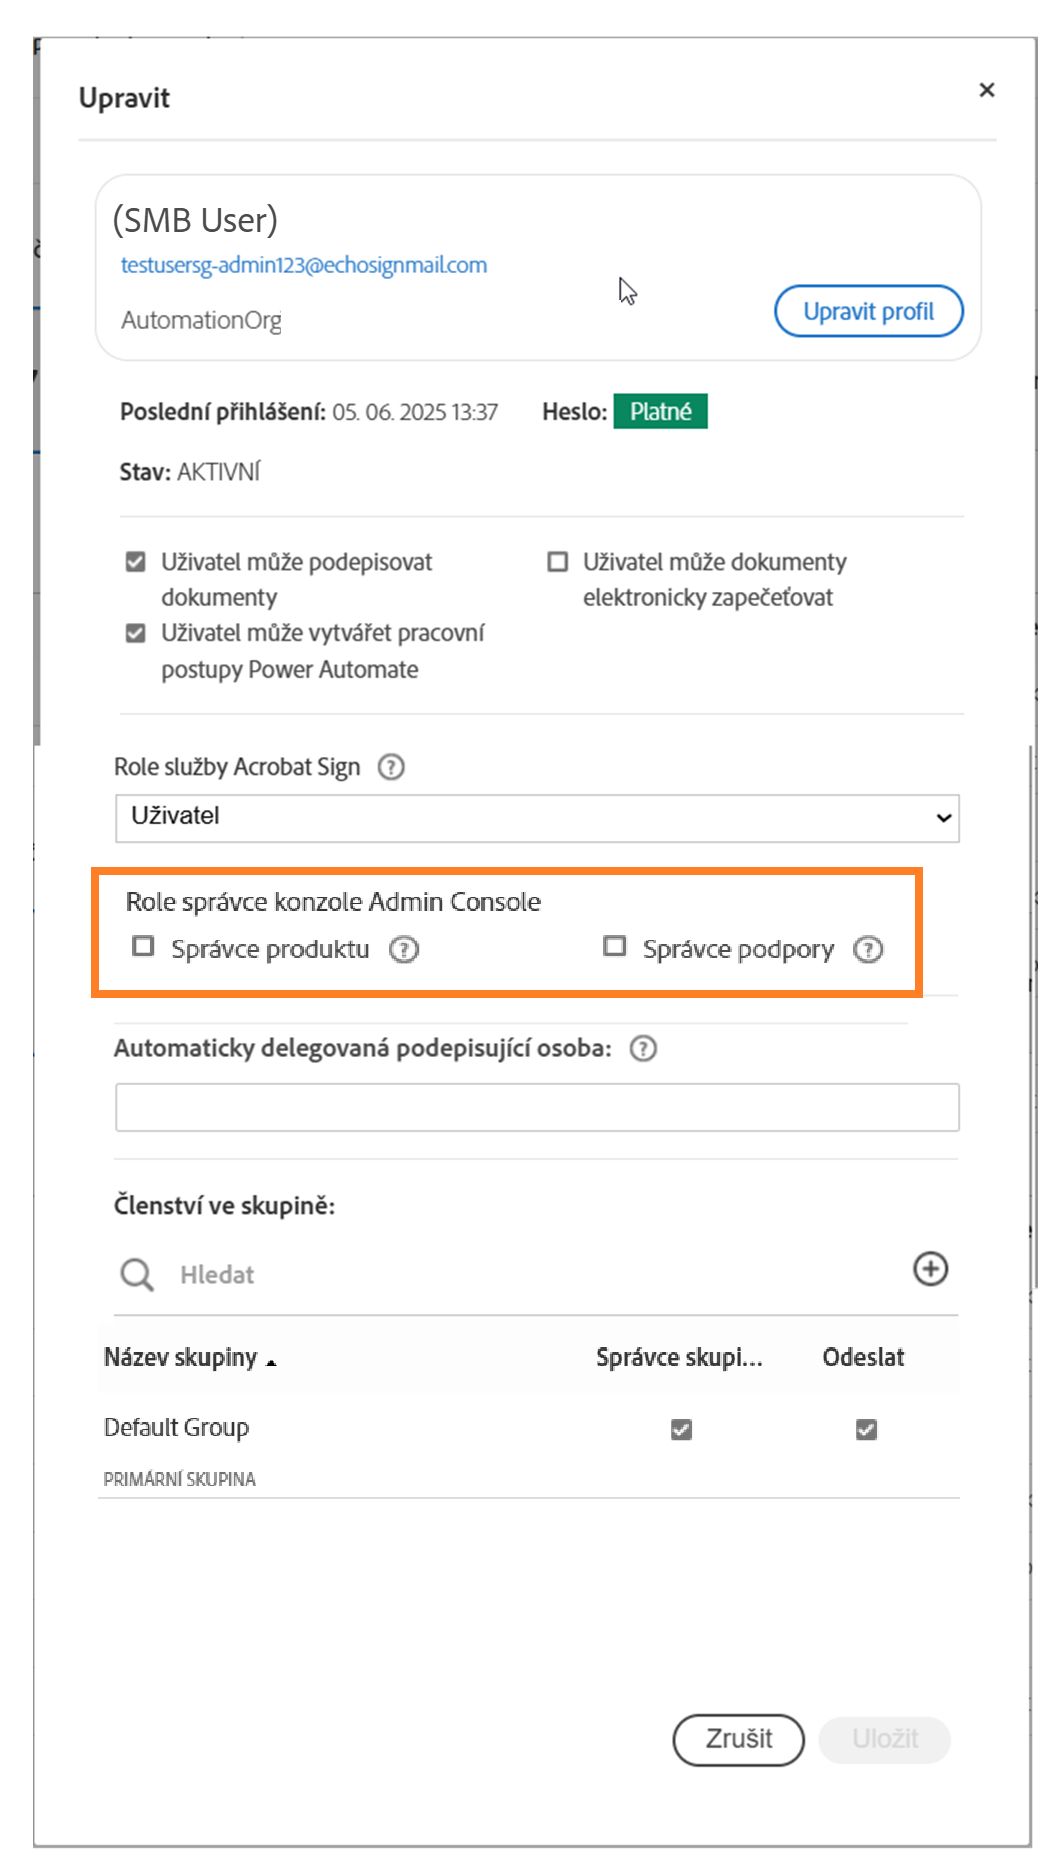Image resolution: width=1058 pixels, height=1873 pixels.
Task: Toggle sort arrow on Název skupiny column
Action: click(x=271, y=1361)
